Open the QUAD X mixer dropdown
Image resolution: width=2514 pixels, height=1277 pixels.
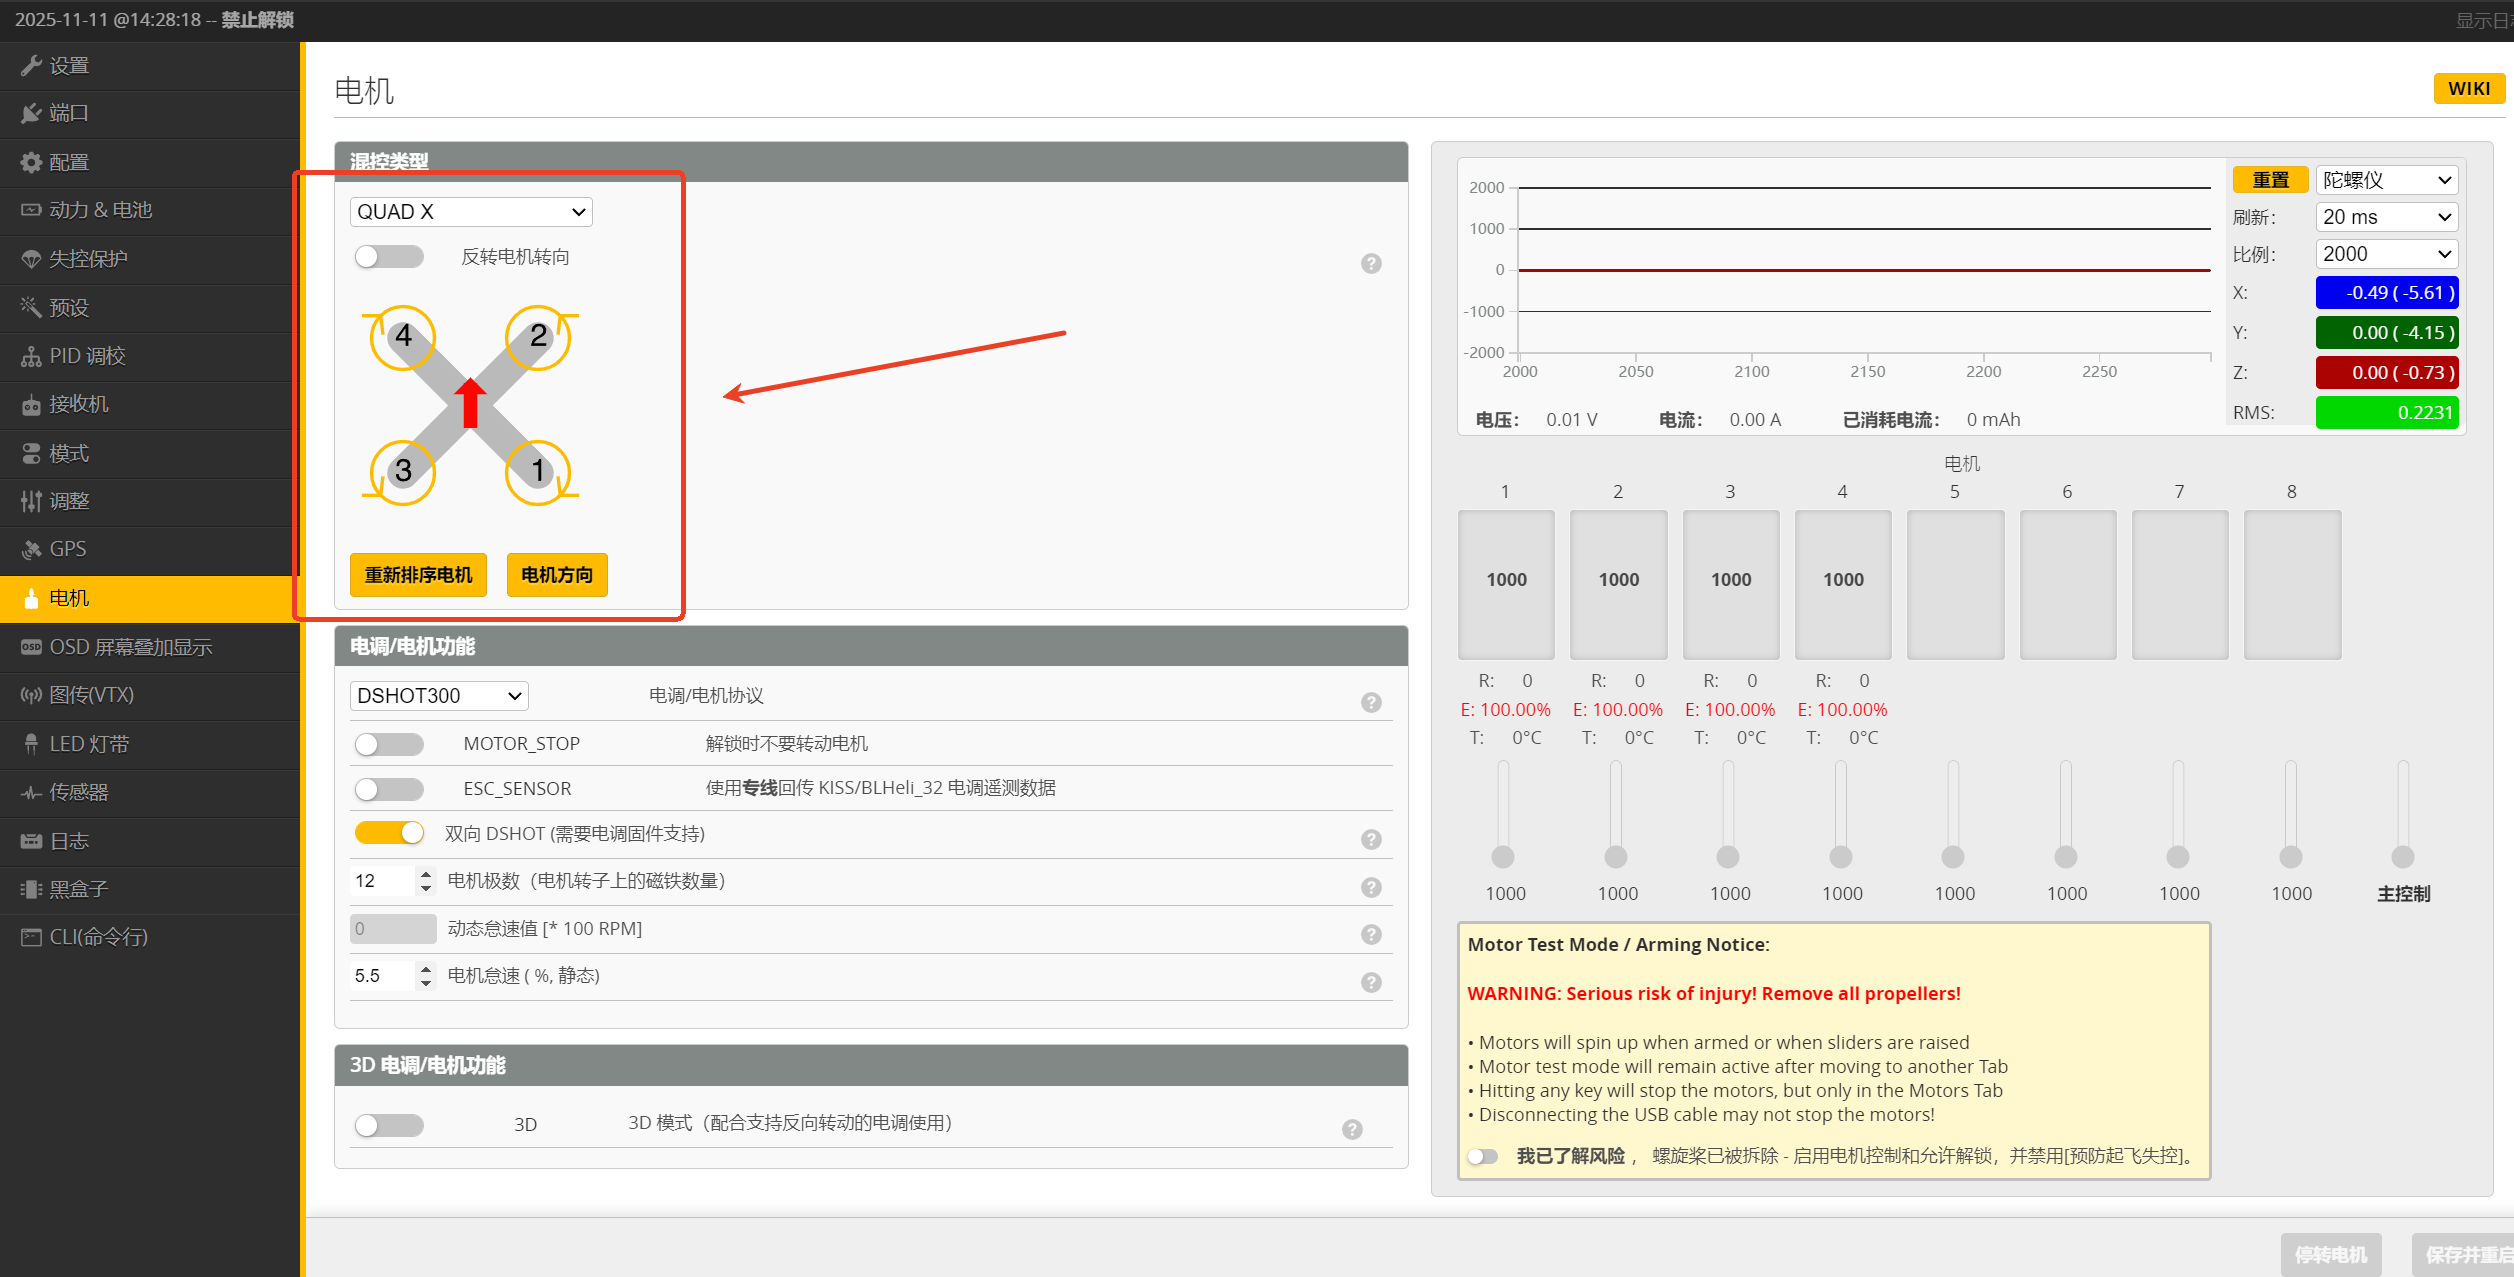(471, 212)
